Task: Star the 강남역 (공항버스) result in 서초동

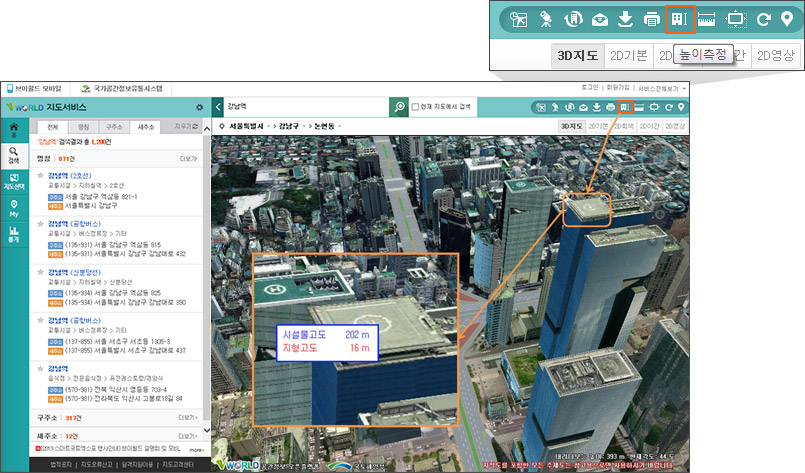Action: (x=40, y=320)
